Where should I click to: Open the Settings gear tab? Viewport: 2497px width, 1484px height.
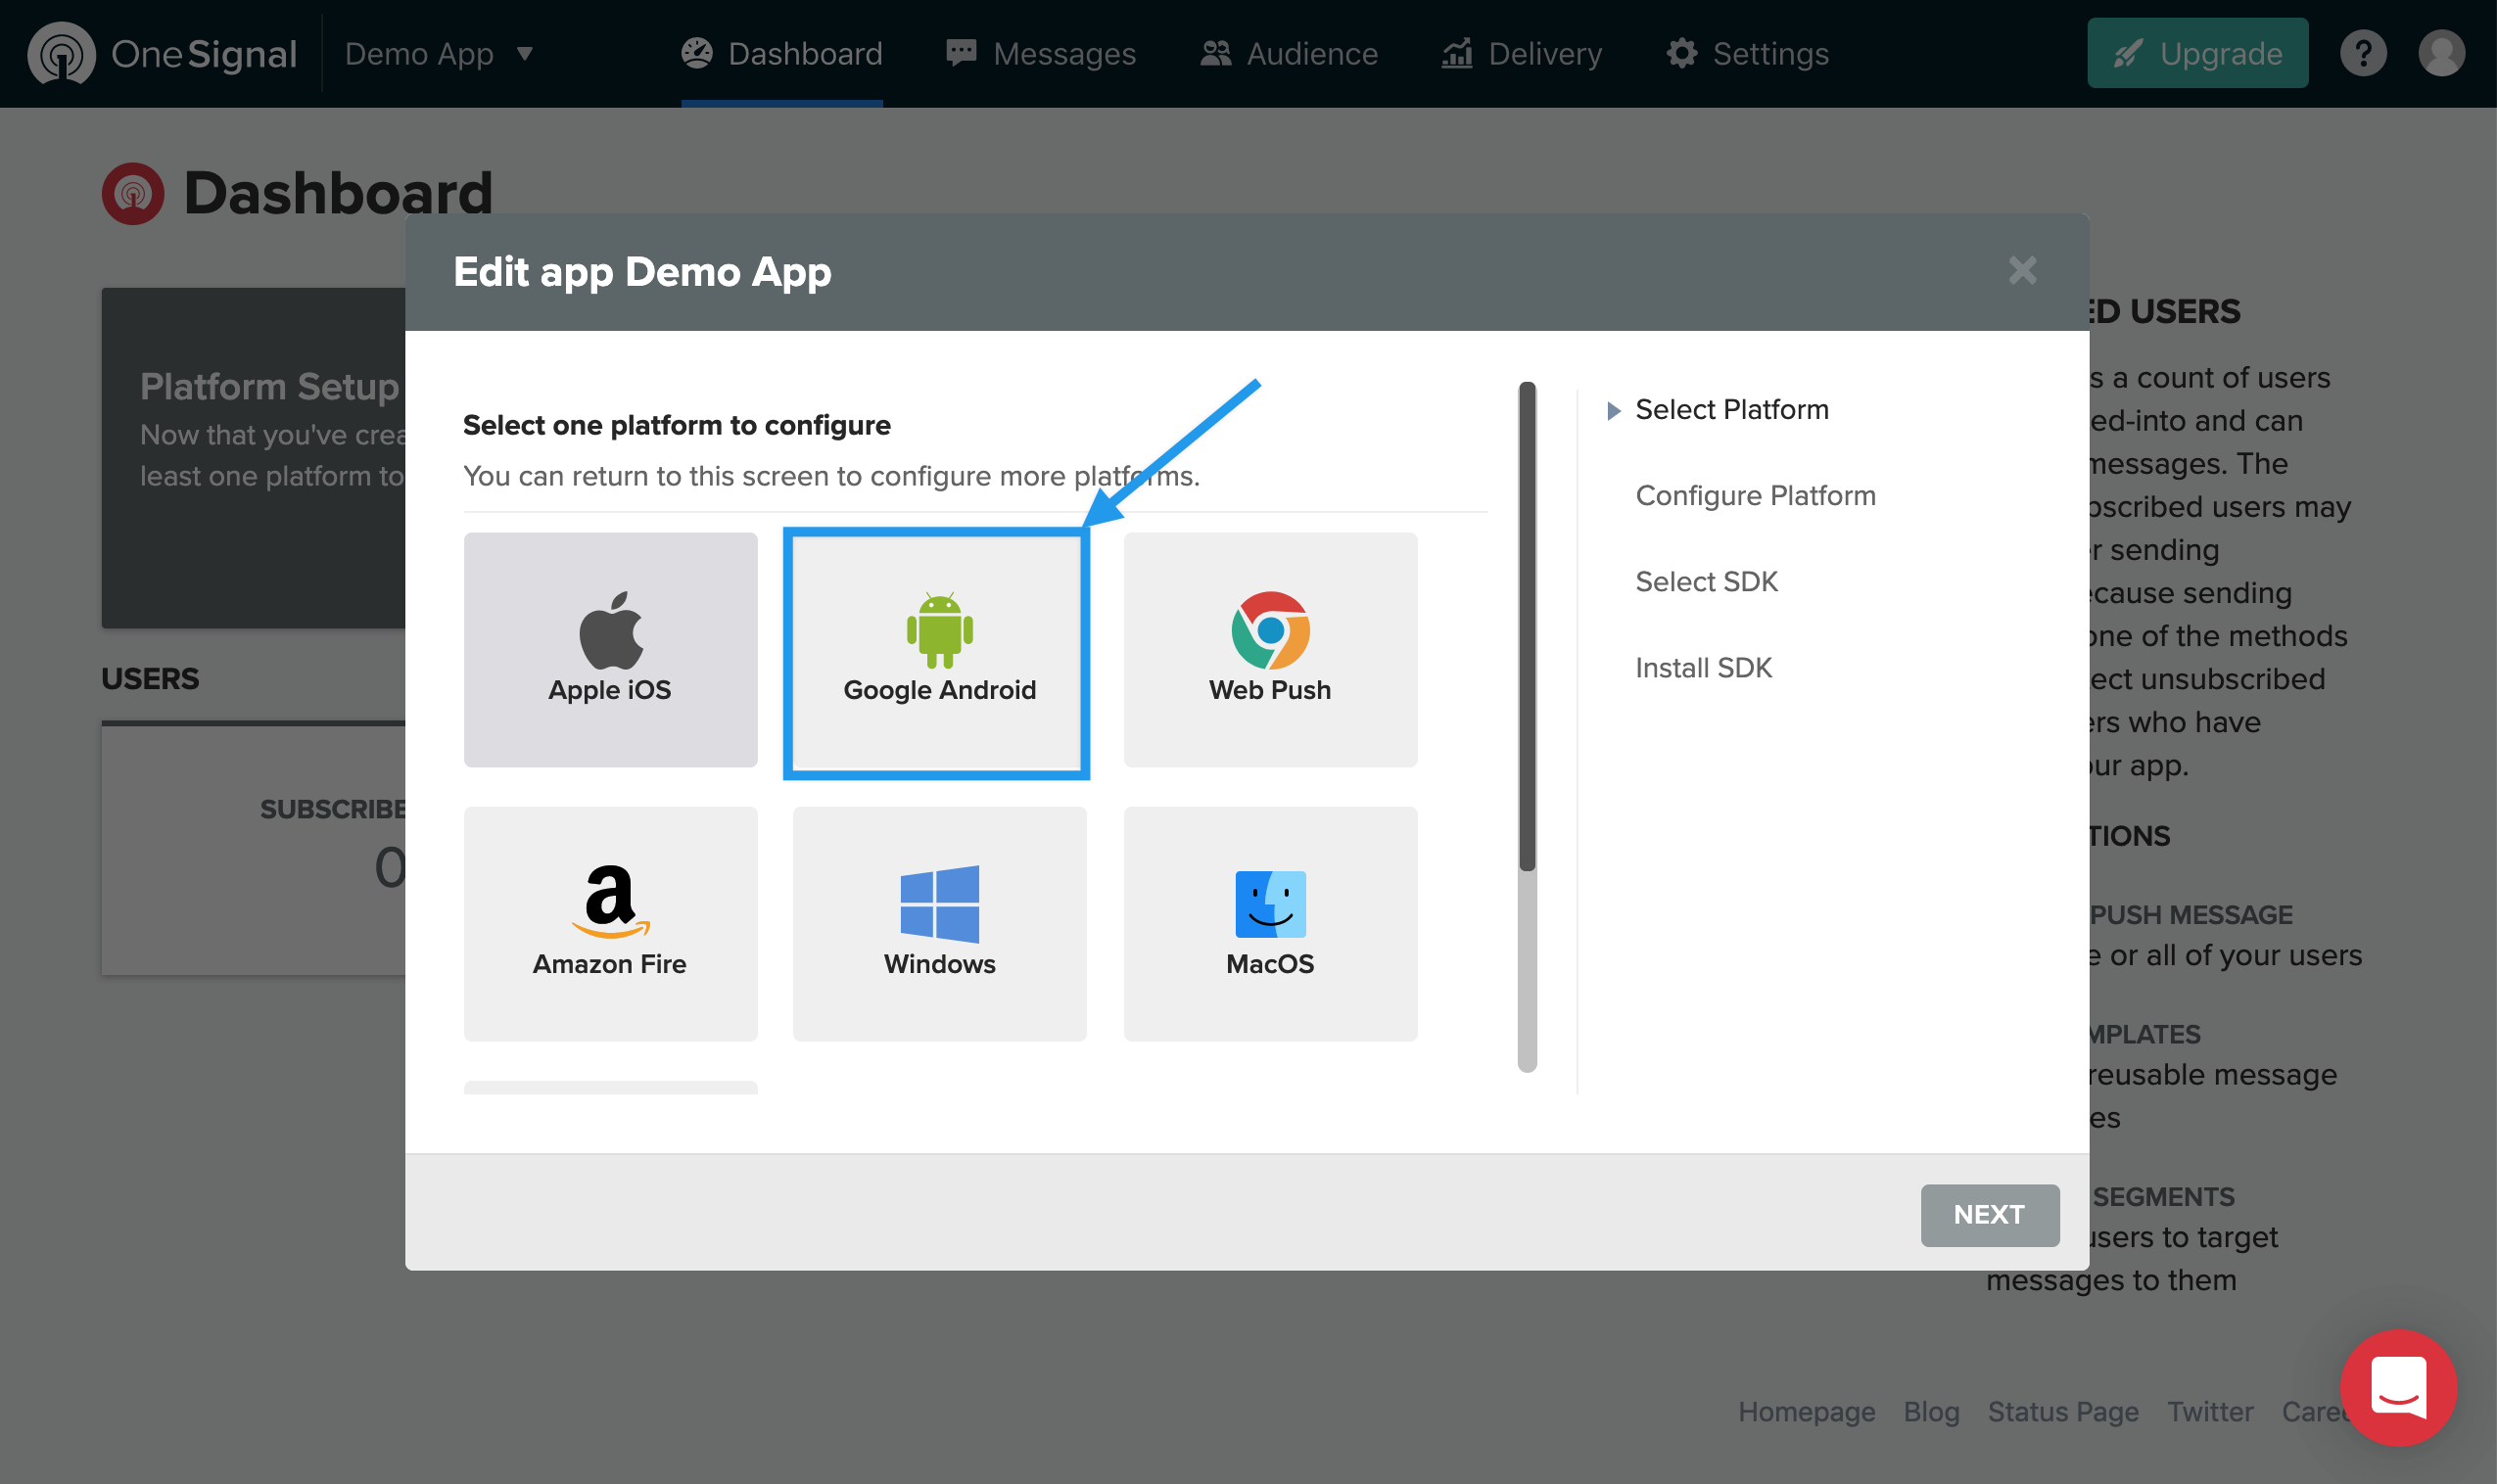(x=1747, y=53)
